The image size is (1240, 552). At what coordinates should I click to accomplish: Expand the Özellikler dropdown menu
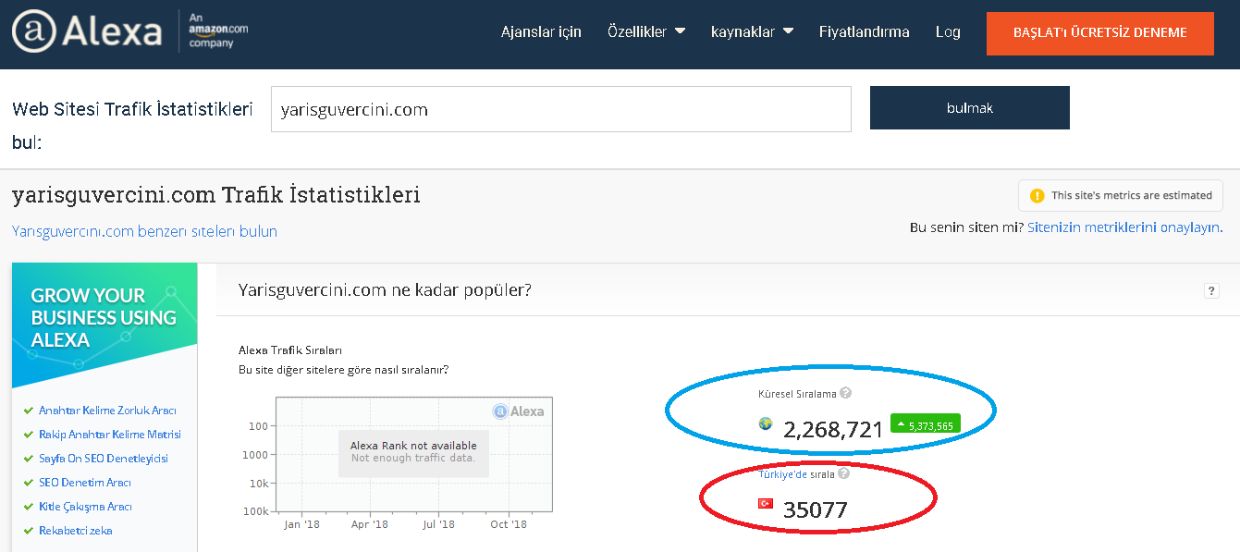(x=646, y=32)
